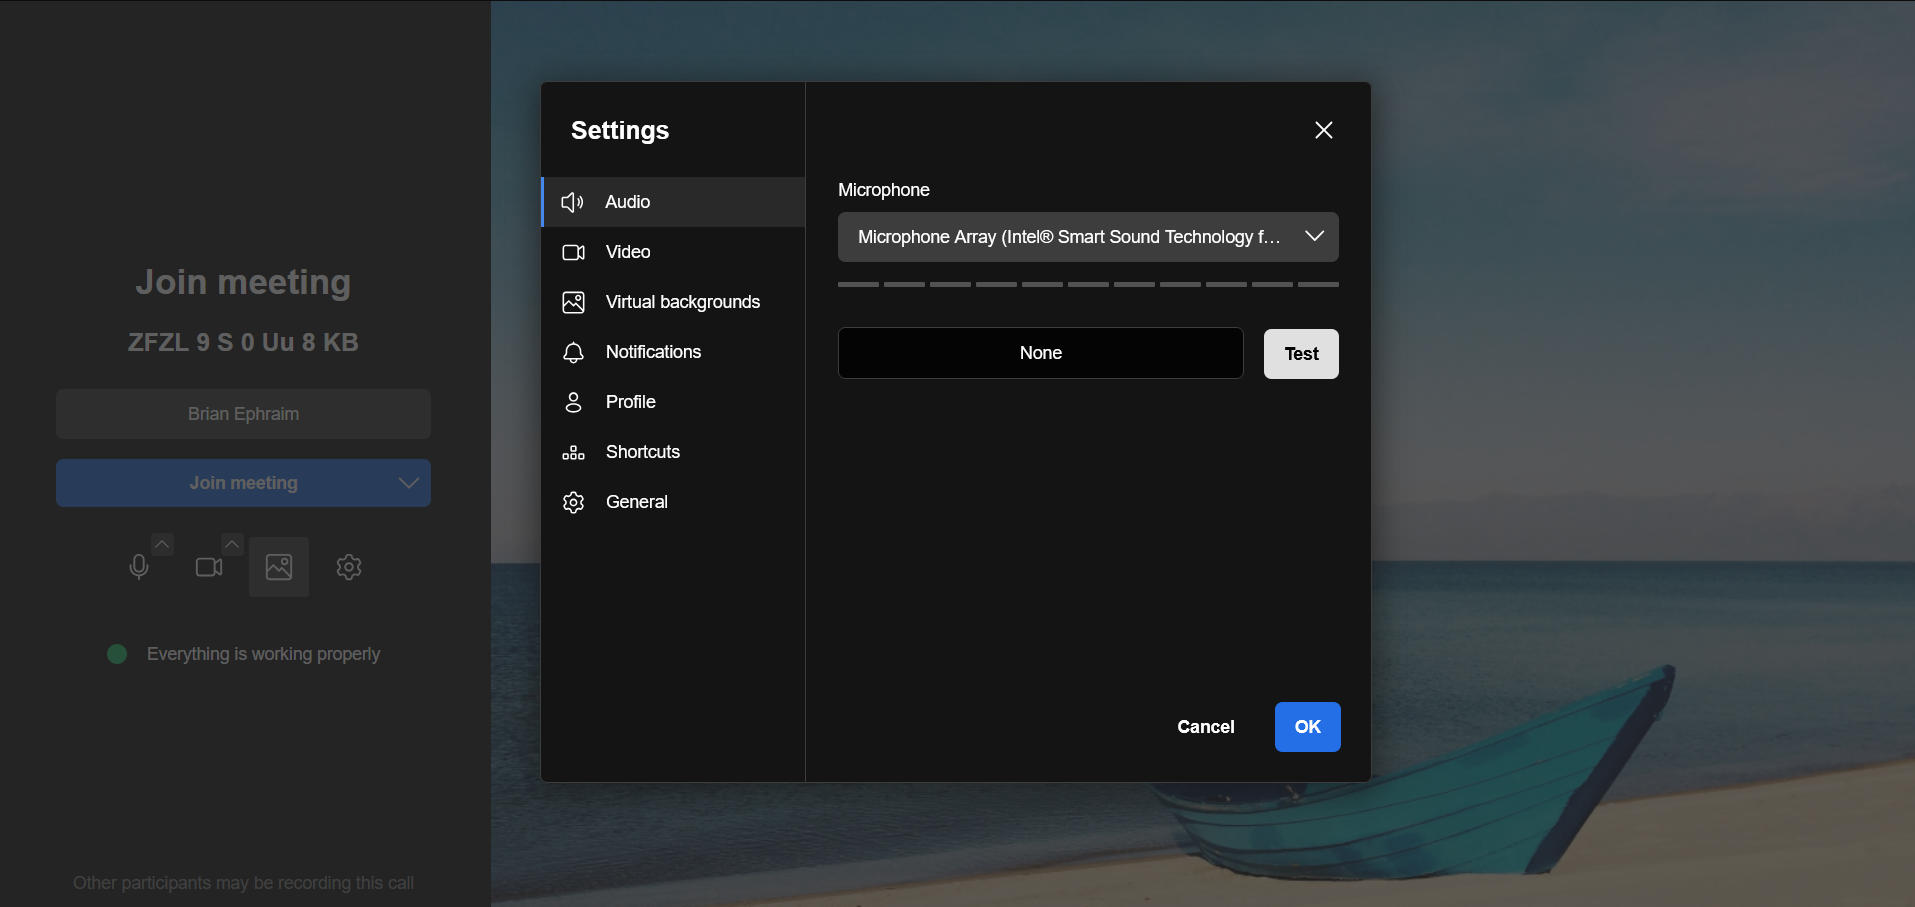Toggle the camera on the prejoin toolbar
The image size is (1915, 907).
[x=208, y=567]
